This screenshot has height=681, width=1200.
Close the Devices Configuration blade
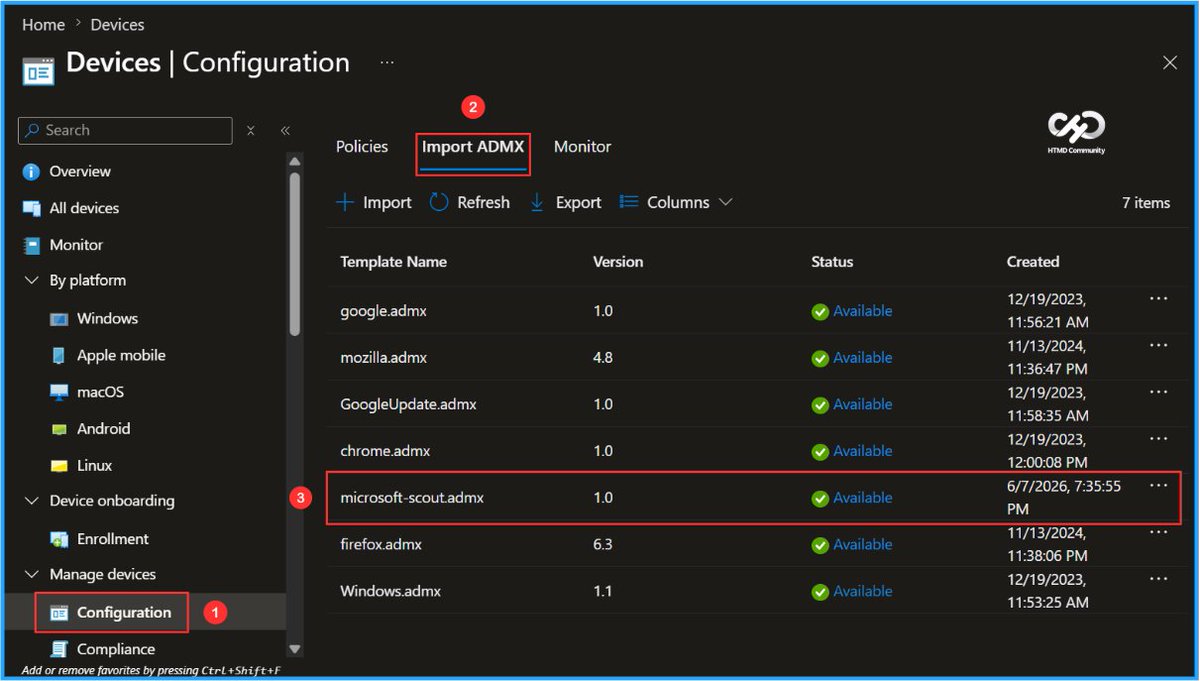[1170, 63]
